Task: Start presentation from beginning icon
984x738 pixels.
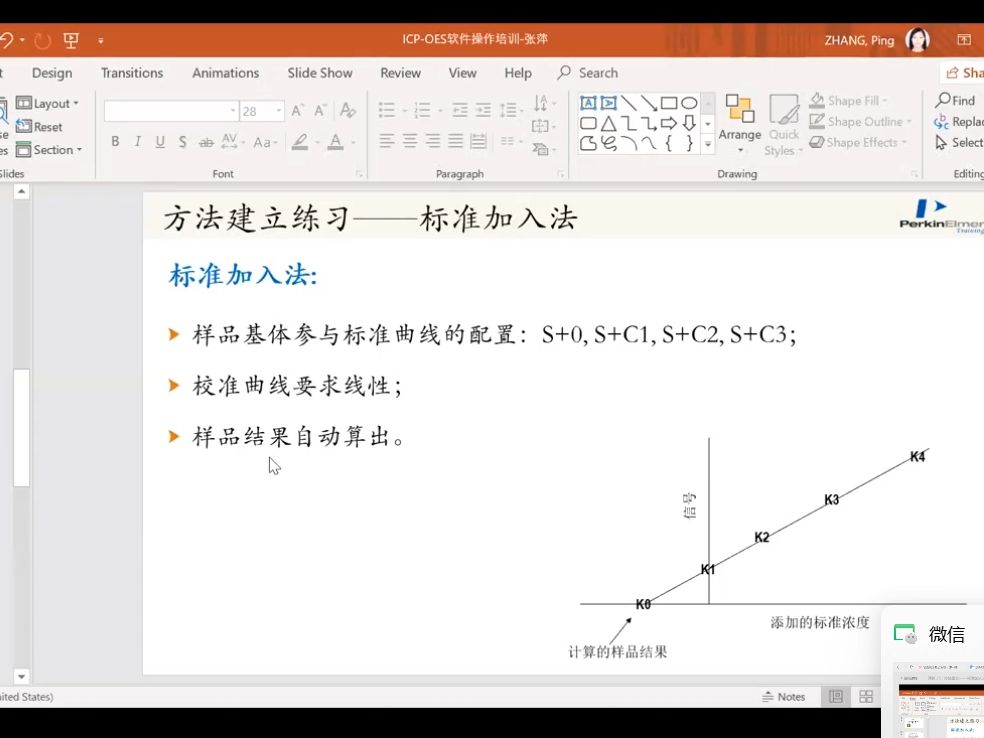Action: [71, 41]
